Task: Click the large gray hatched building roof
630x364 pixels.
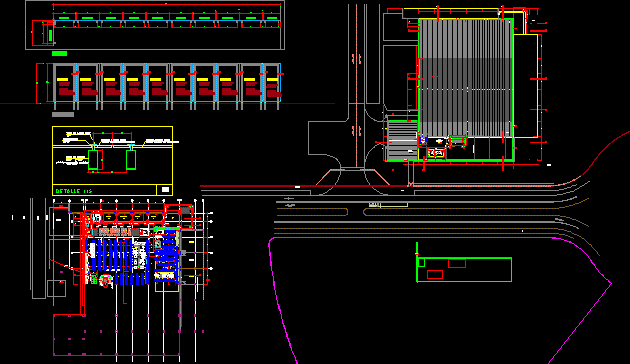Action: (x=466, y=78)
